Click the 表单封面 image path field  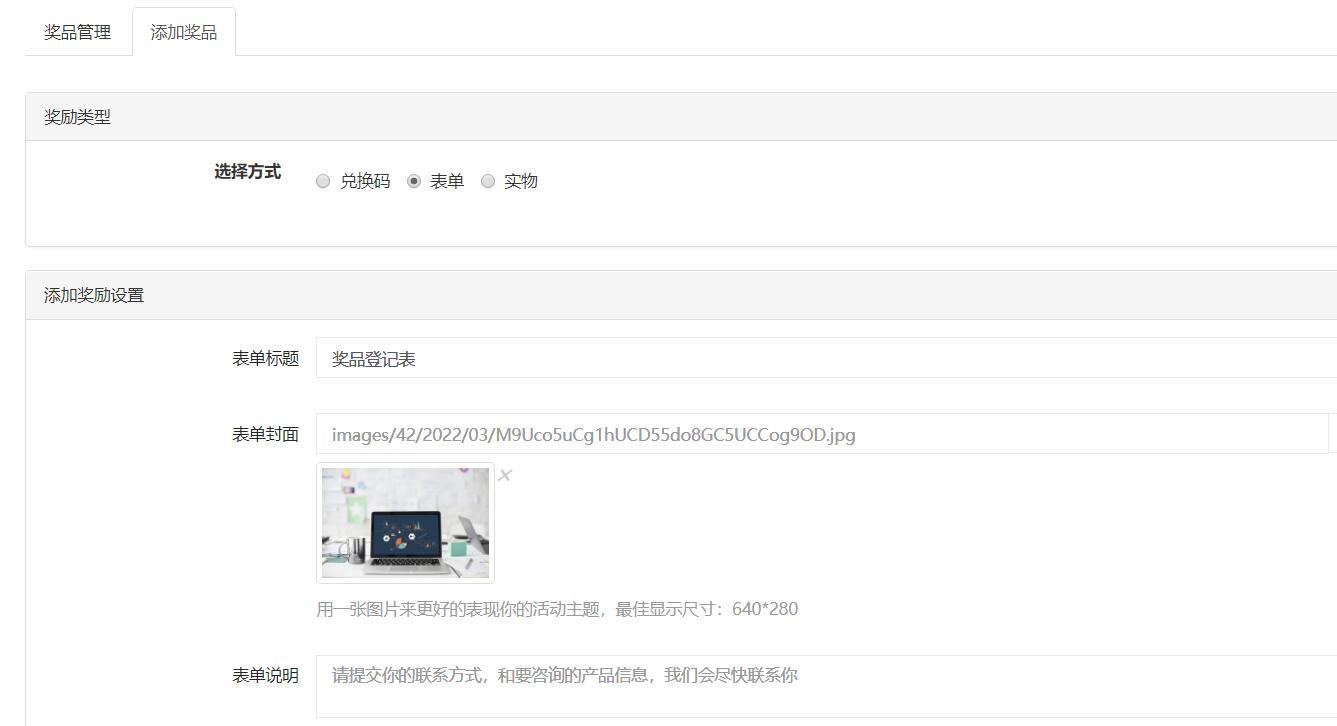click(x=822, y=434)
